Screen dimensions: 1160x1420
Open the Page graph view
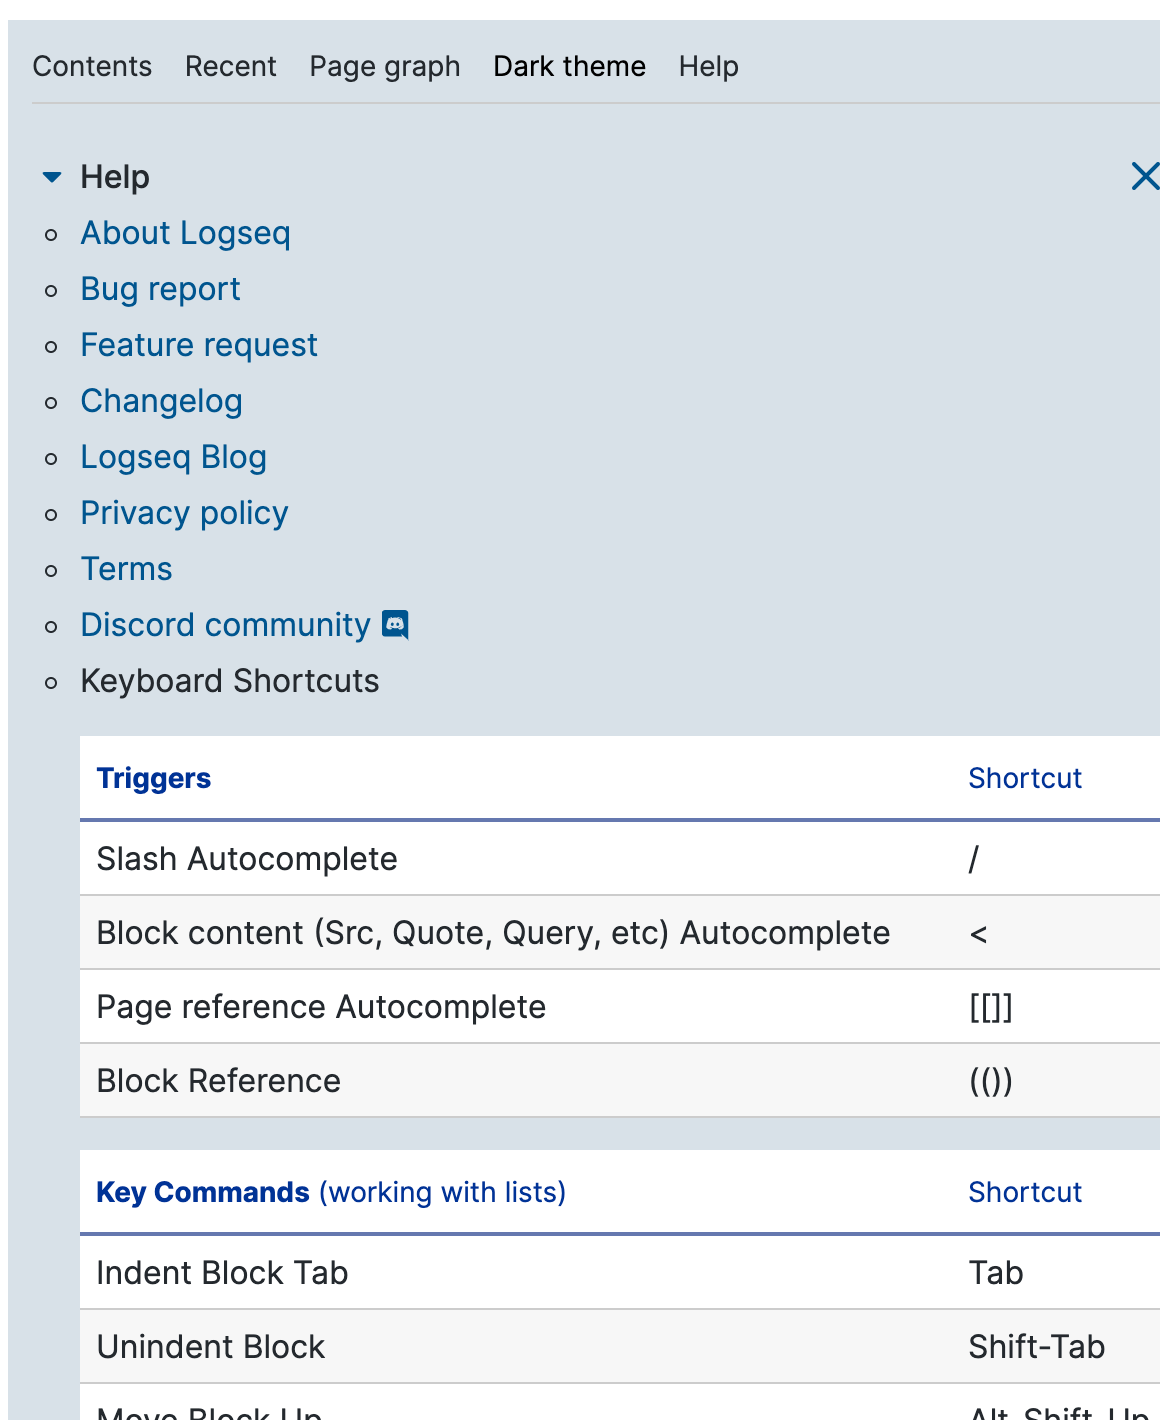click(x=385, y=66)
